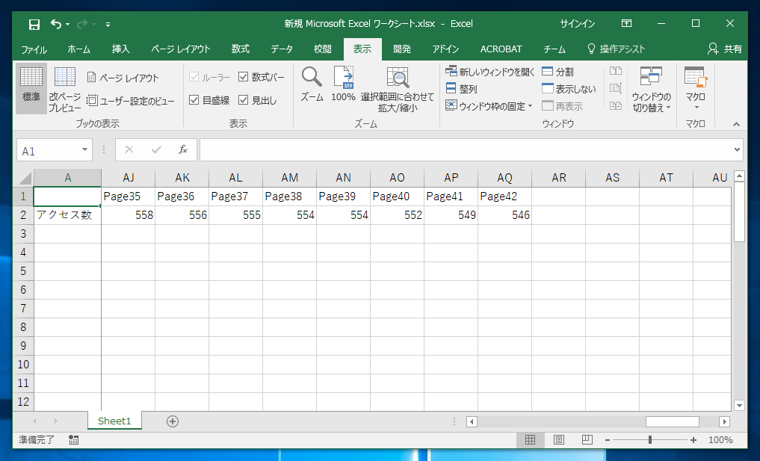This screenshot has height=461, width=760.
Task: Click the zoom in plus button
Action: [693, 440]
